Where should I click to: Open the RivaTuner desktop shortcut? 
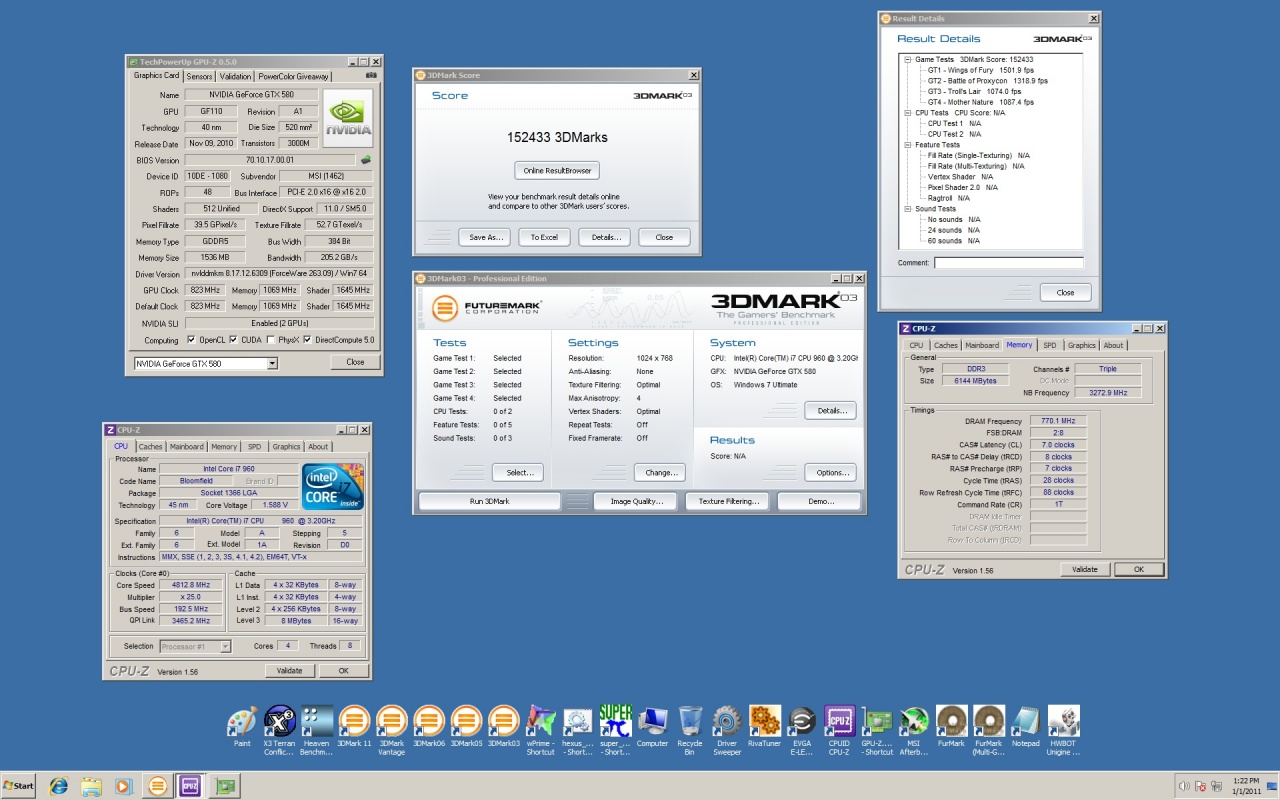point(764,722)
